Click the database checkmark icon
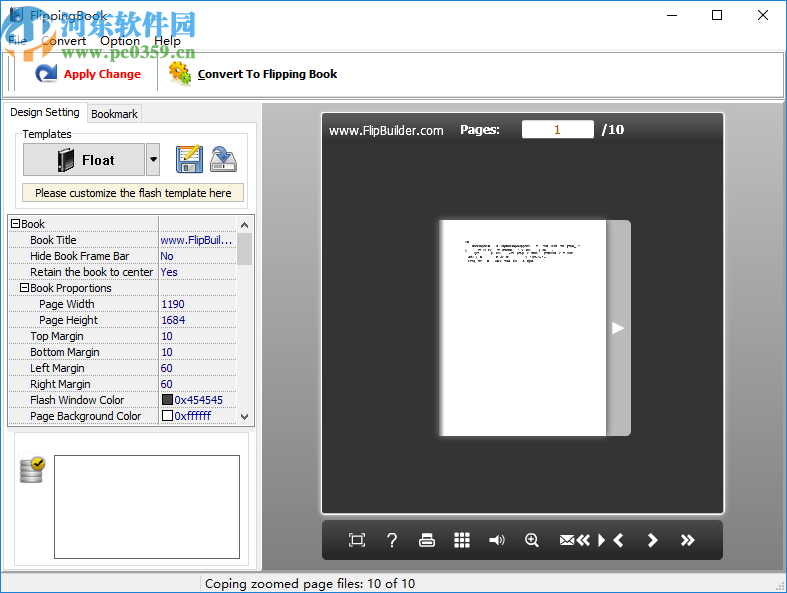The width and height of the screenshot is (787, 593). point(32,470)
